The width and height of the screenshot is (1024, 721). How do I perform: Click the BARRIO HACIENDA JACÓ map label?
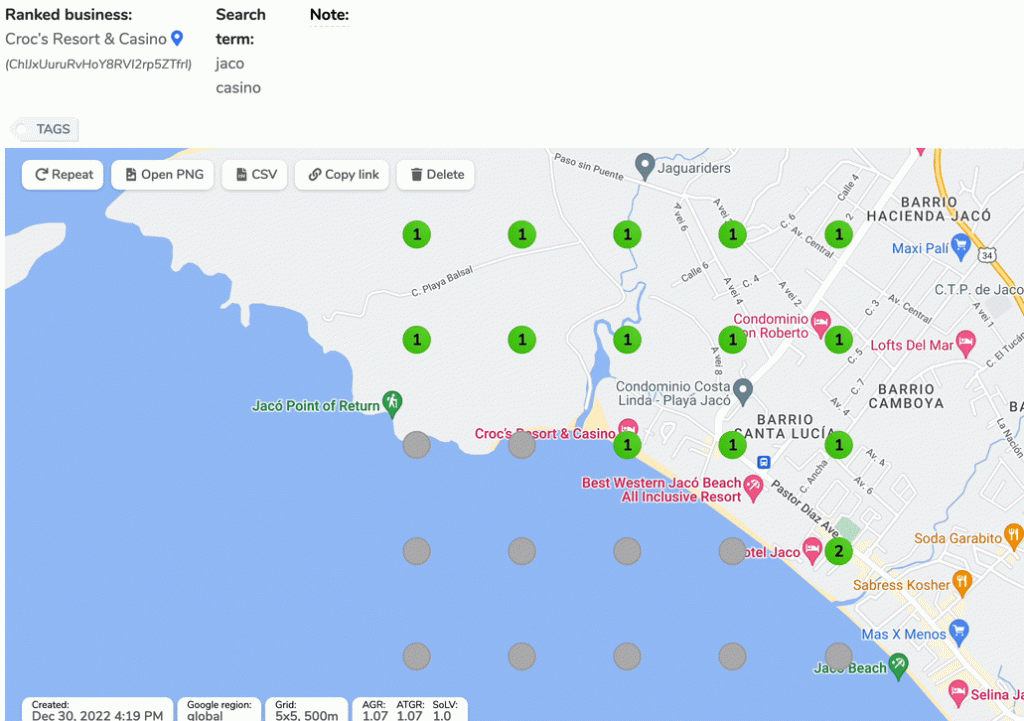pos(928,209)
